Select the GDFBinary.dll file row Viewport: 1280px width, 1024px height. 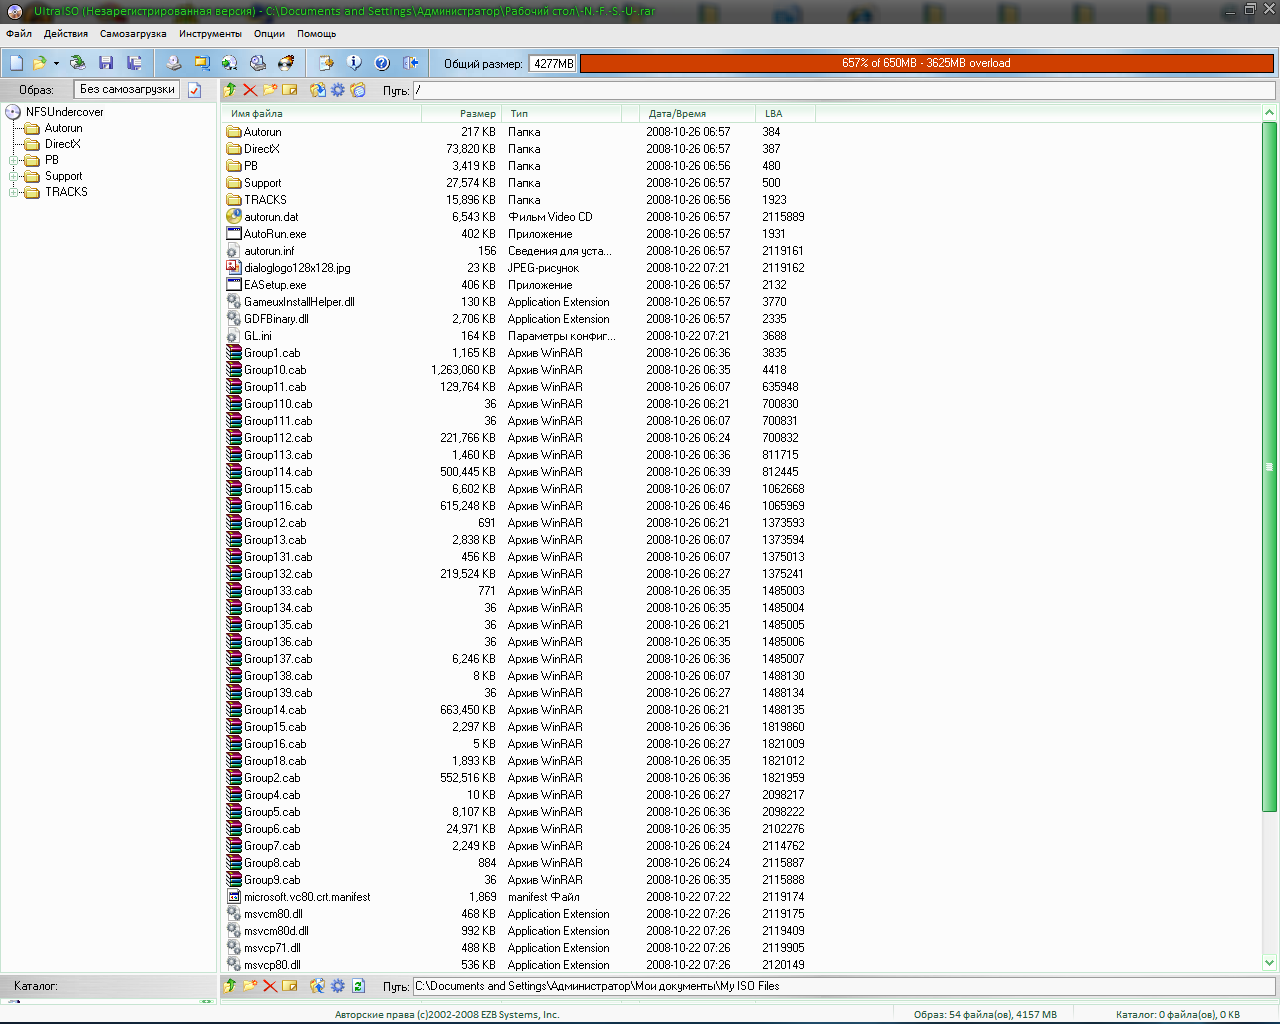pyautogui.click(x=521, y=319)
